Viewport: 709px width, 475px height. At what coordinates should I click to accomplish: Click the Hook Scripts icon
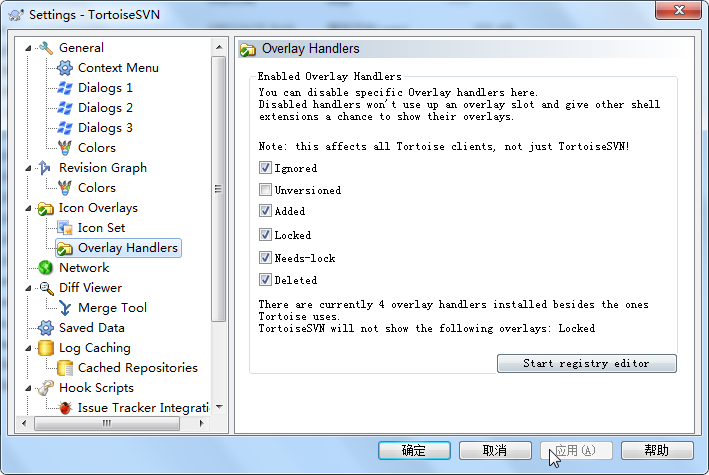pyautogui.click(x=46, y=388)
